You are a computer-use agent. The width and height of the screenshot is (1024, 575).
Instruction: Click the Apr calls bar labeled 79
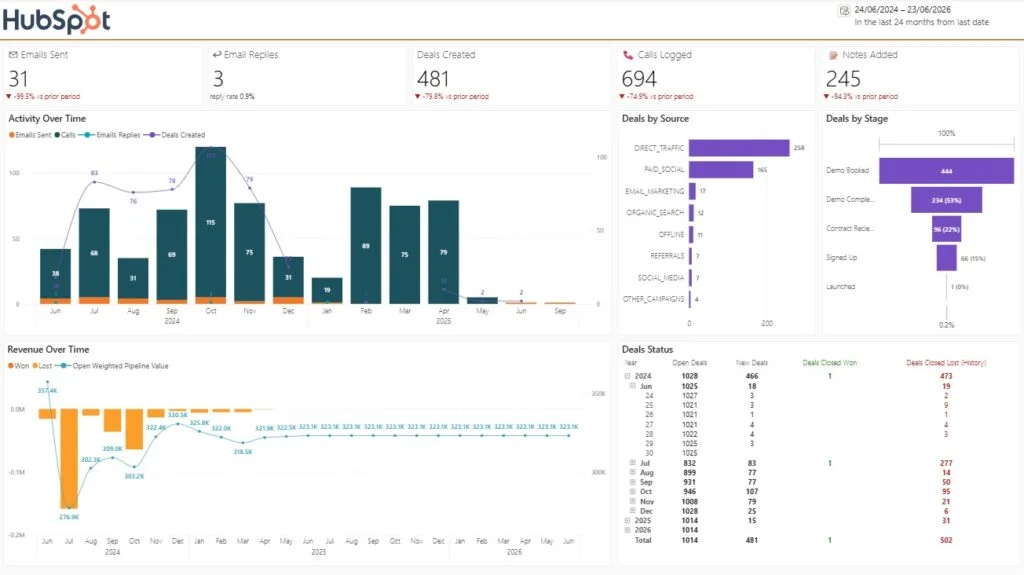pyautogui.click(x=443, y=252)
